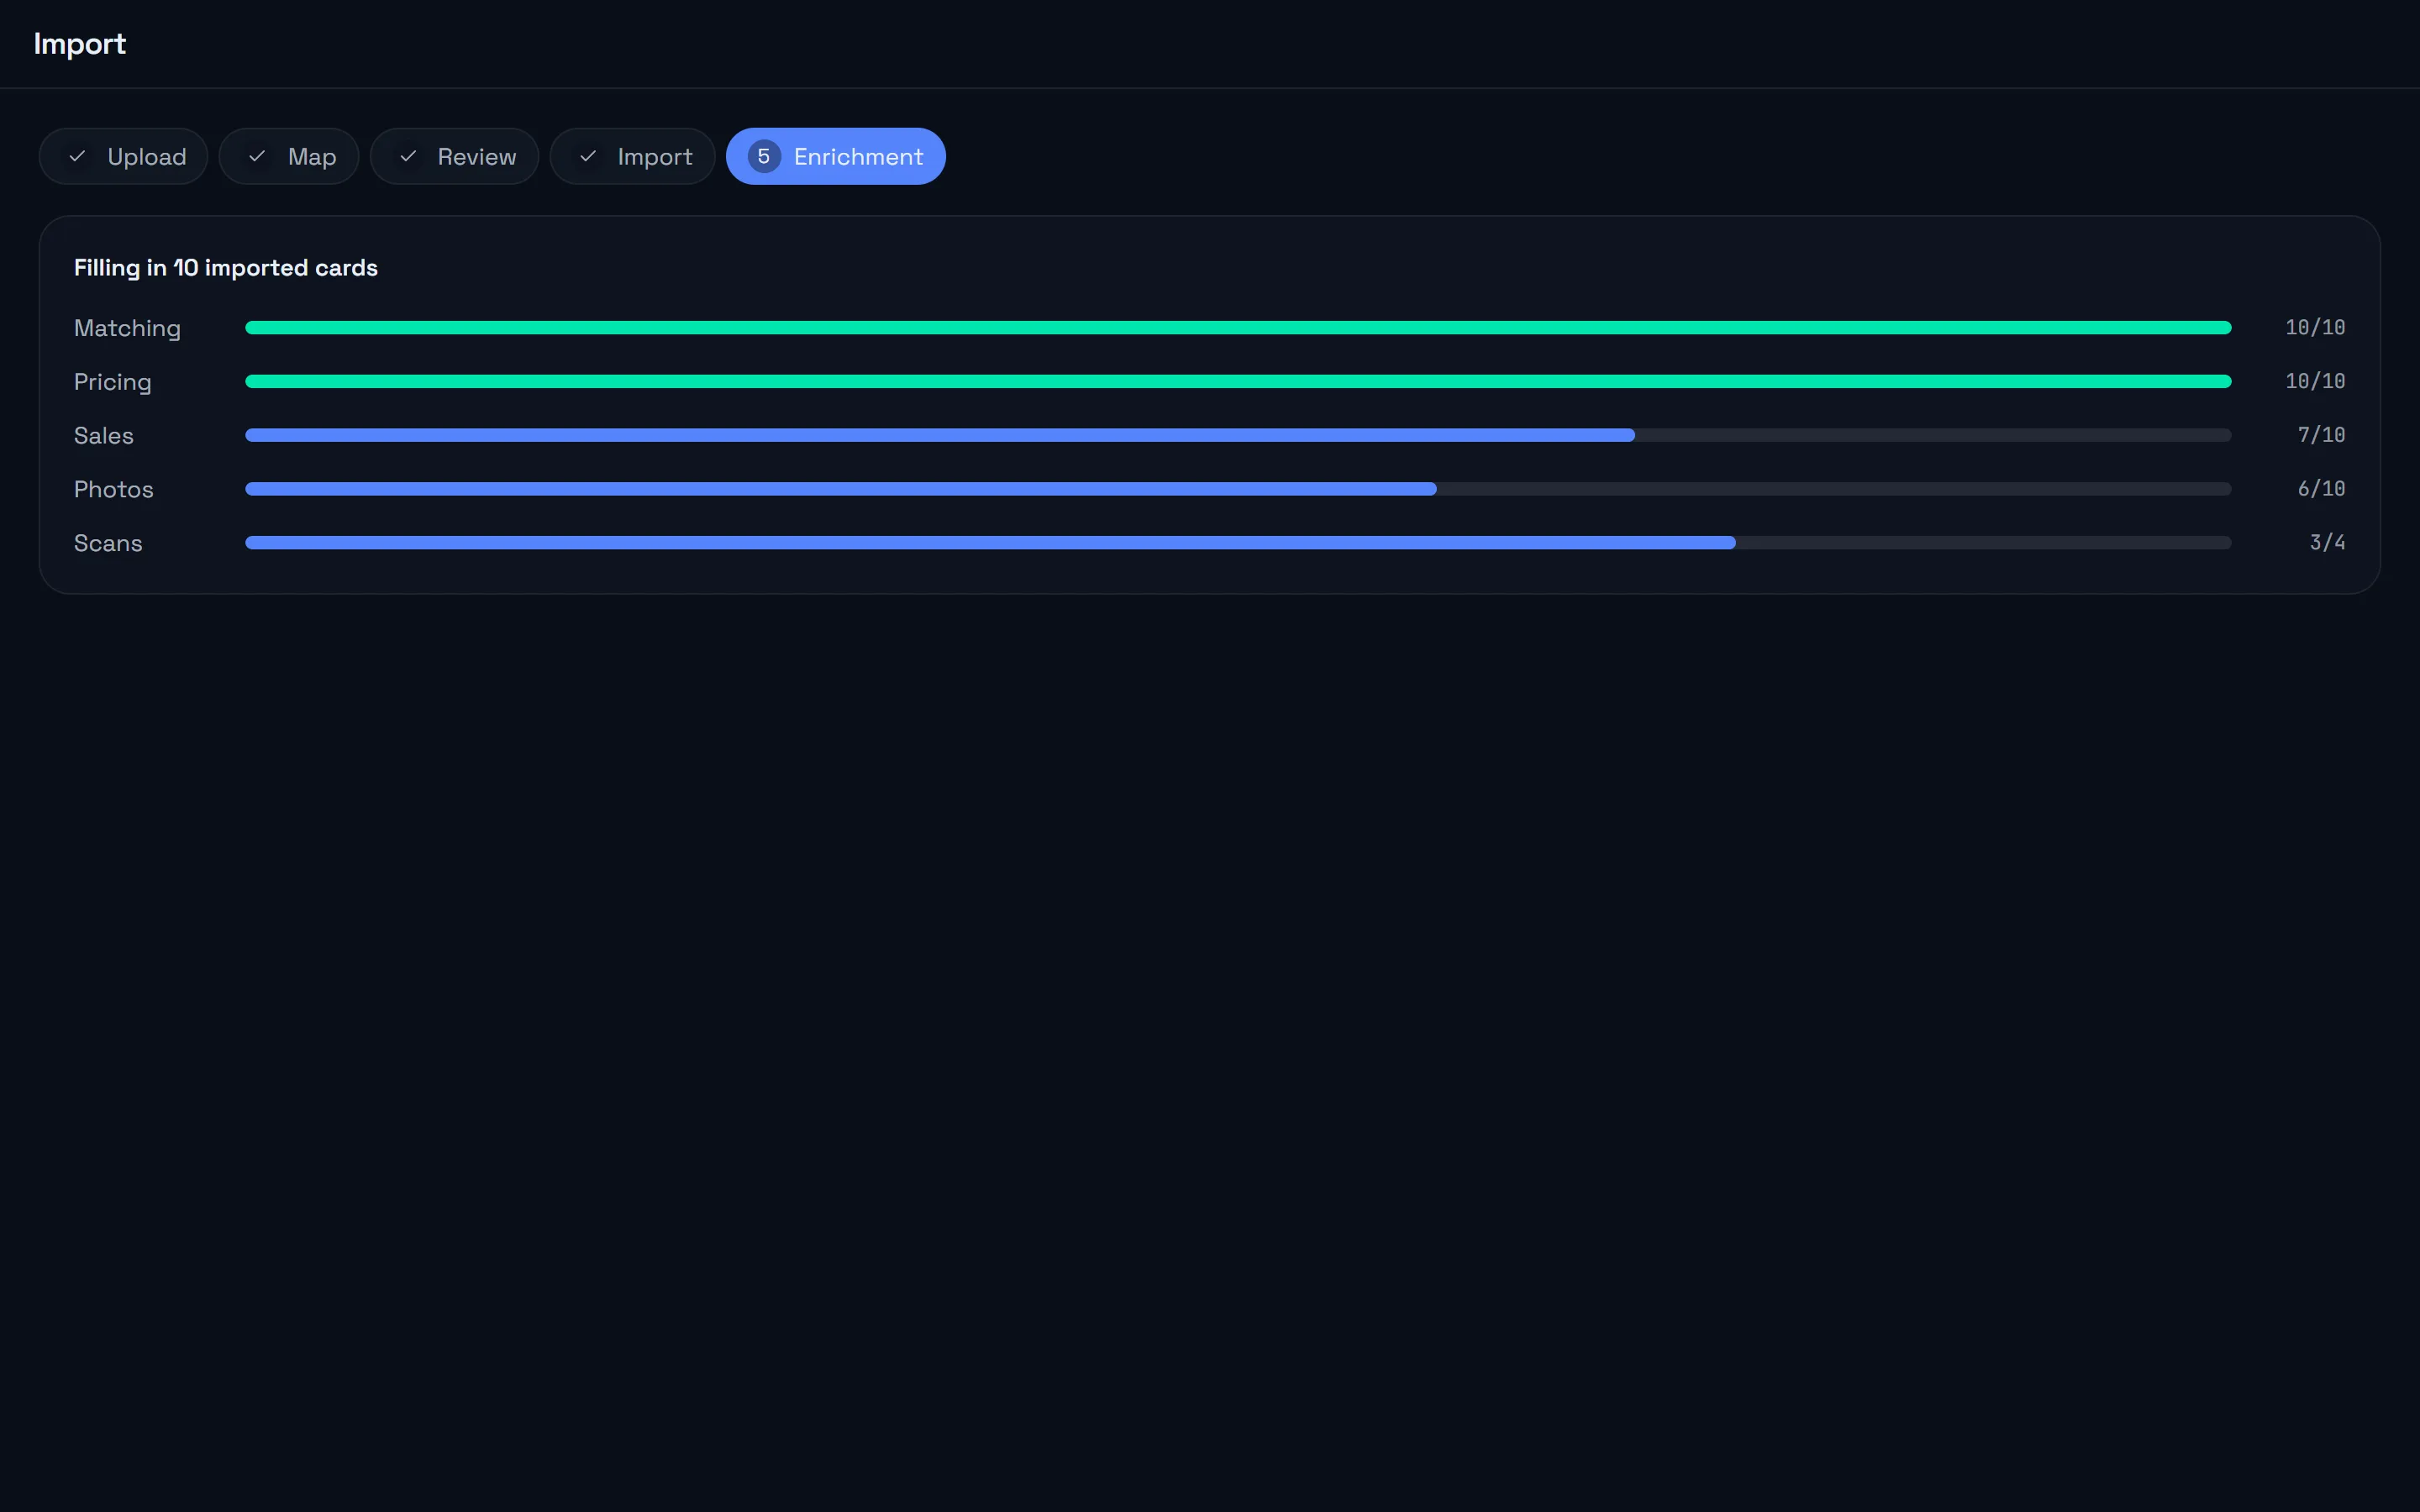Click the Pricing count '10/10'

(x=2315, y=381)
